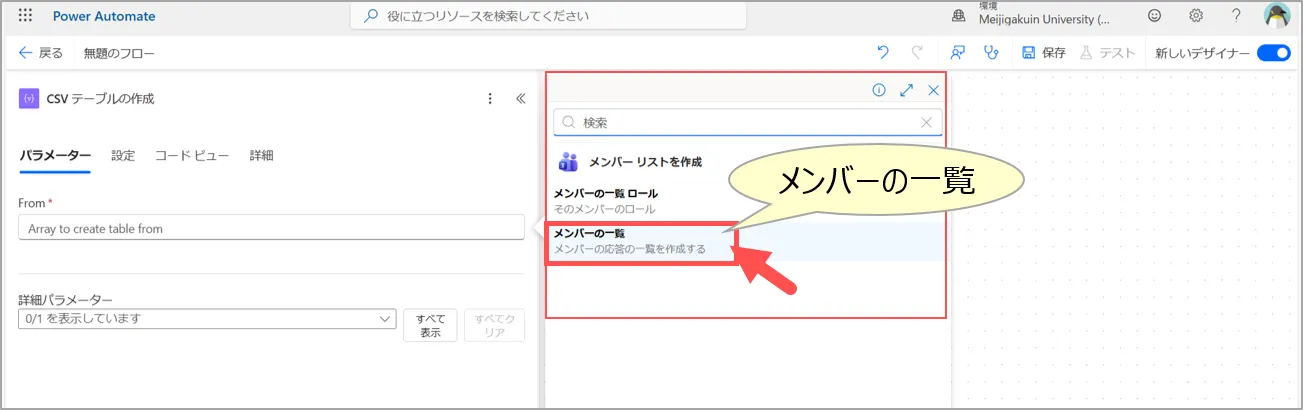Open the feedback smiley icon
Image resolution: width=1303 pixels, height=410 pixels.
(x=1155, y=16)
